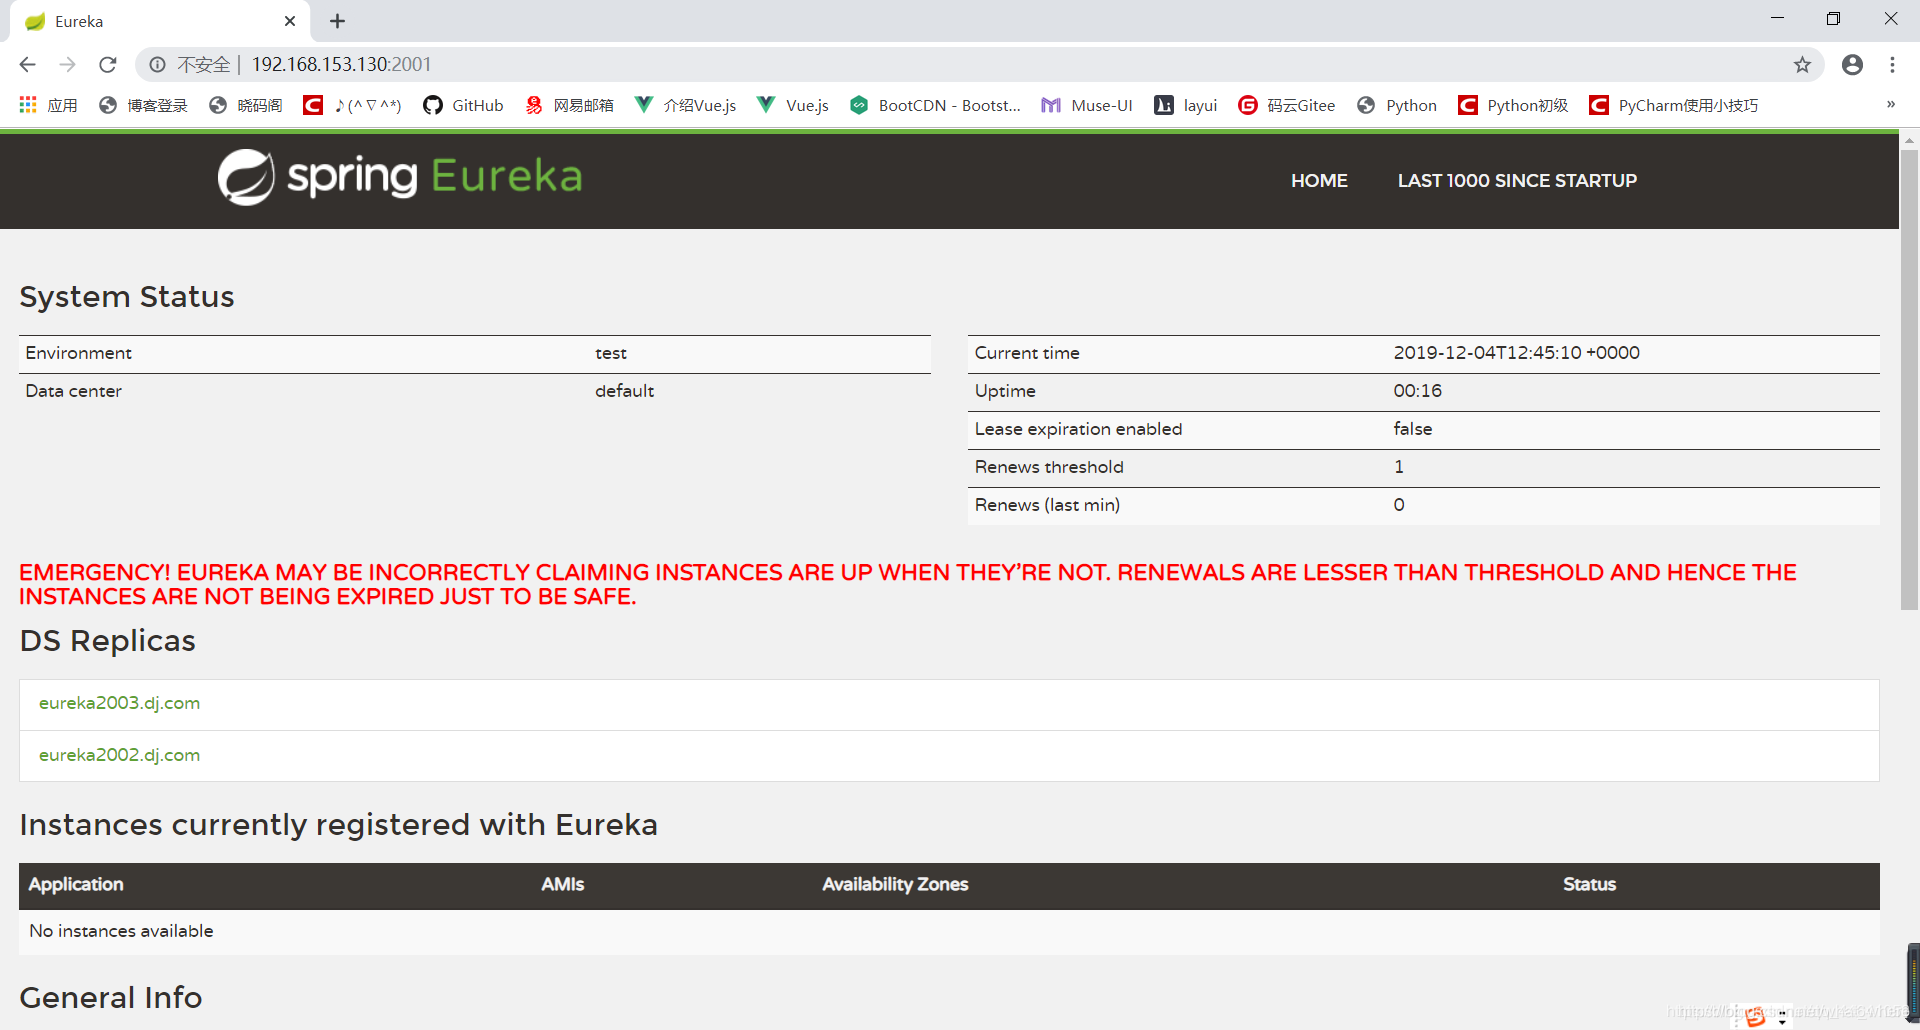Minimize the Chrome window
The image size is (1920, 1030).
tap(1777, 19)
